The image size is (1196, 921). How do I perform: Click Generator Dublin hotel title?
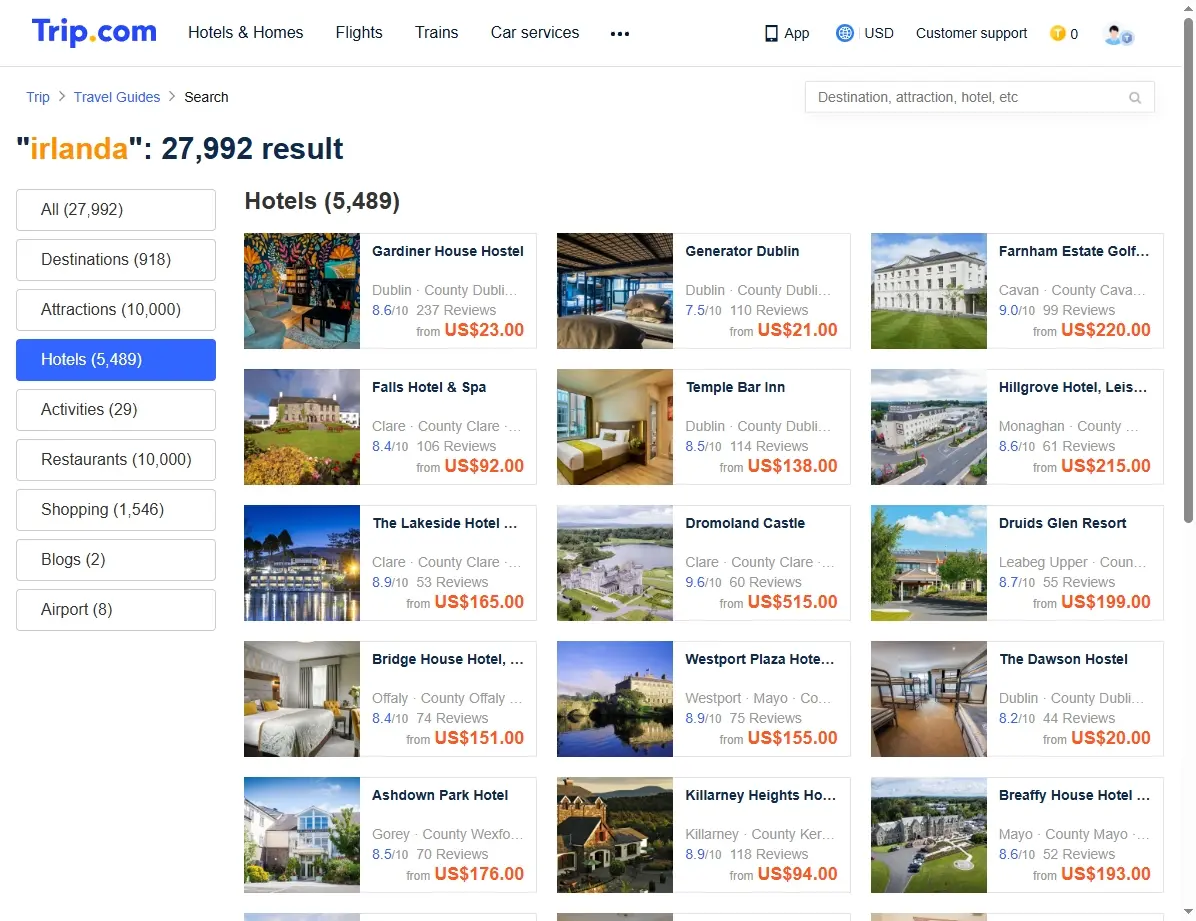[742, 251]
